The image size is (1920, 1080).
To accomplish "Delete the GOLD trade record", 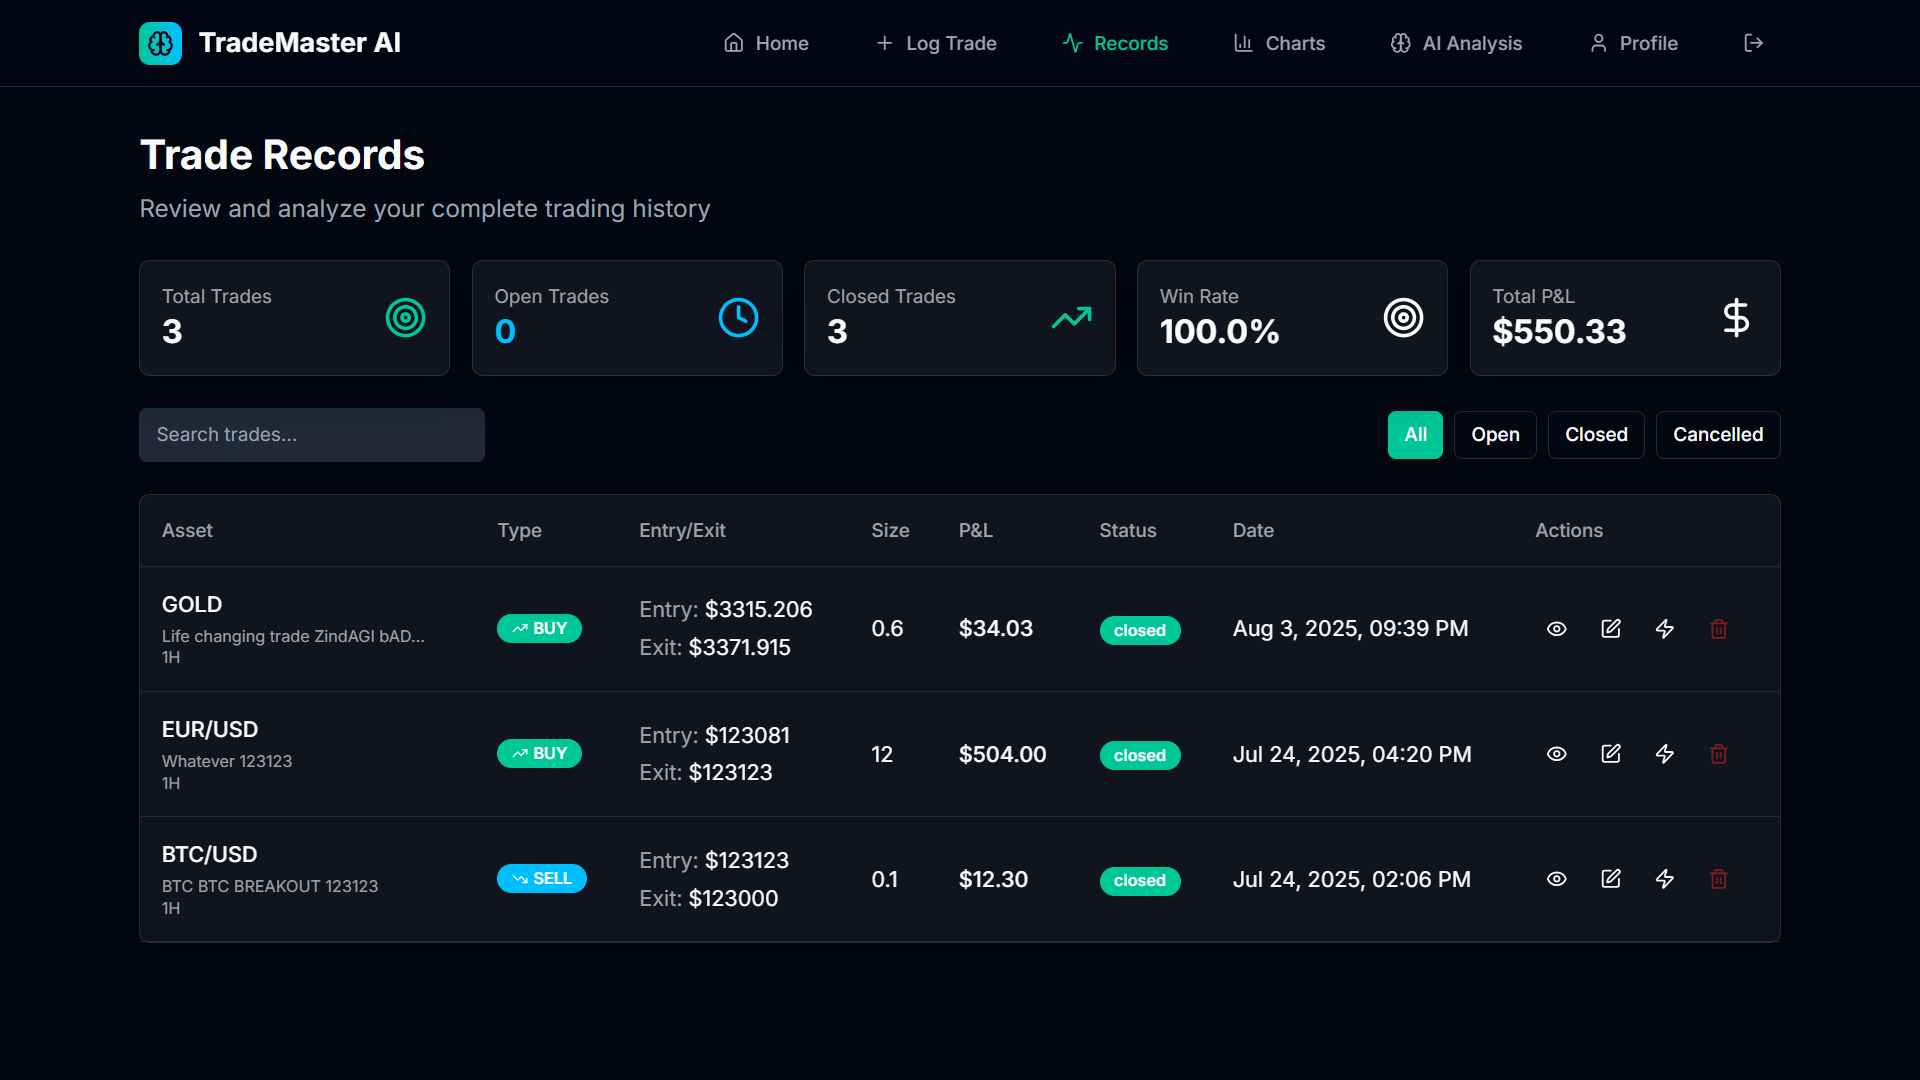I will coord(1718,629).
